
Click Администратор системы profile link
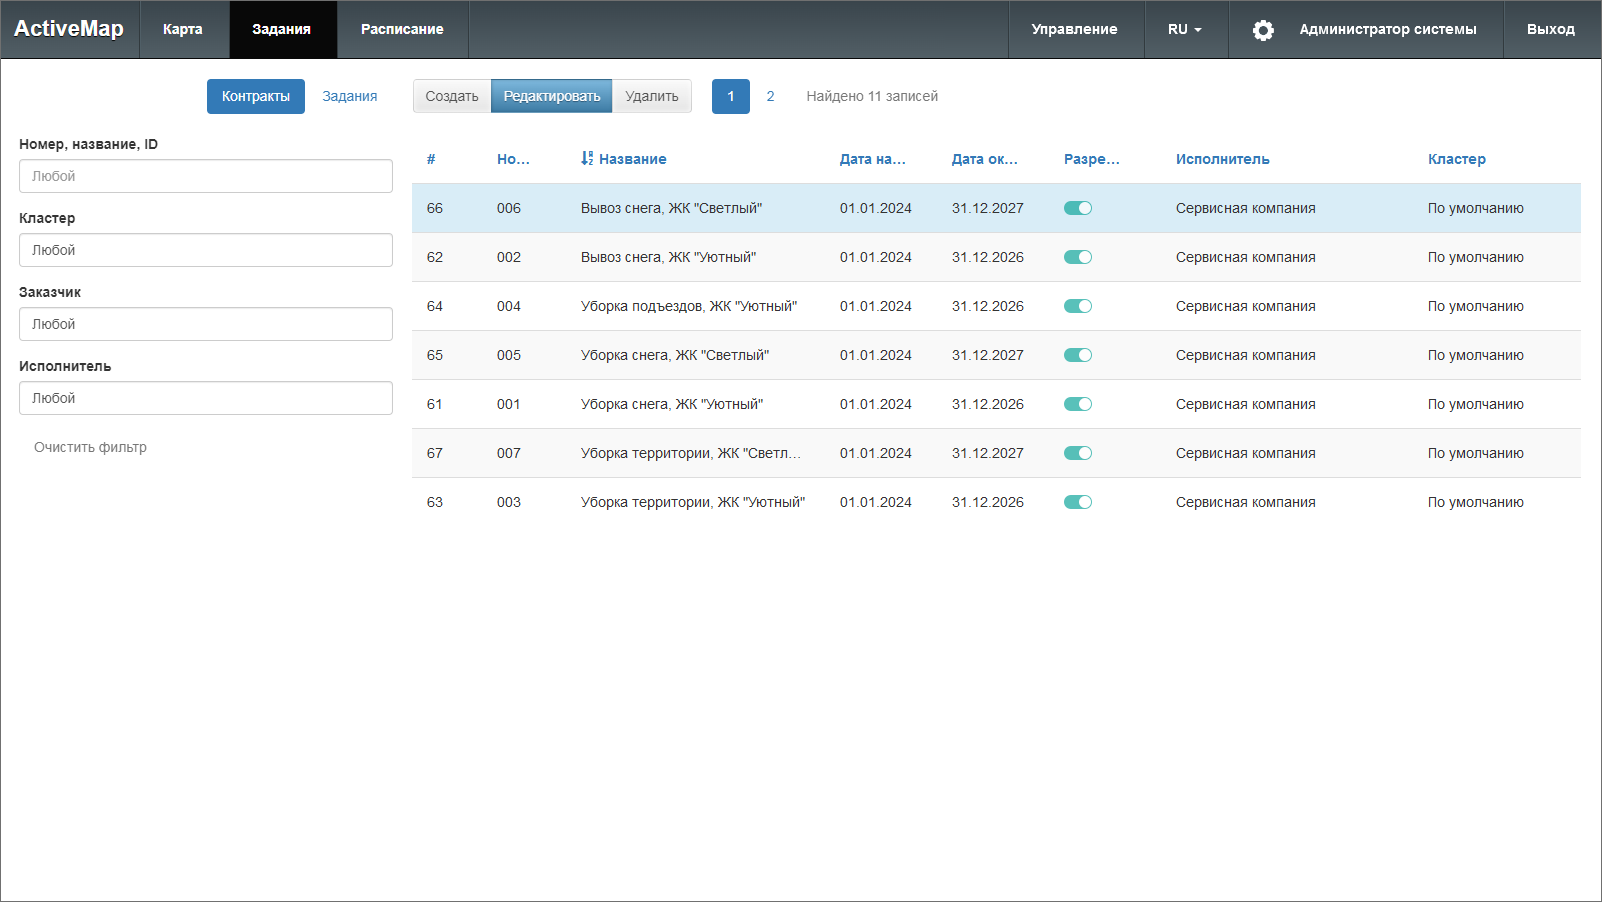(x=1388, y=29)
